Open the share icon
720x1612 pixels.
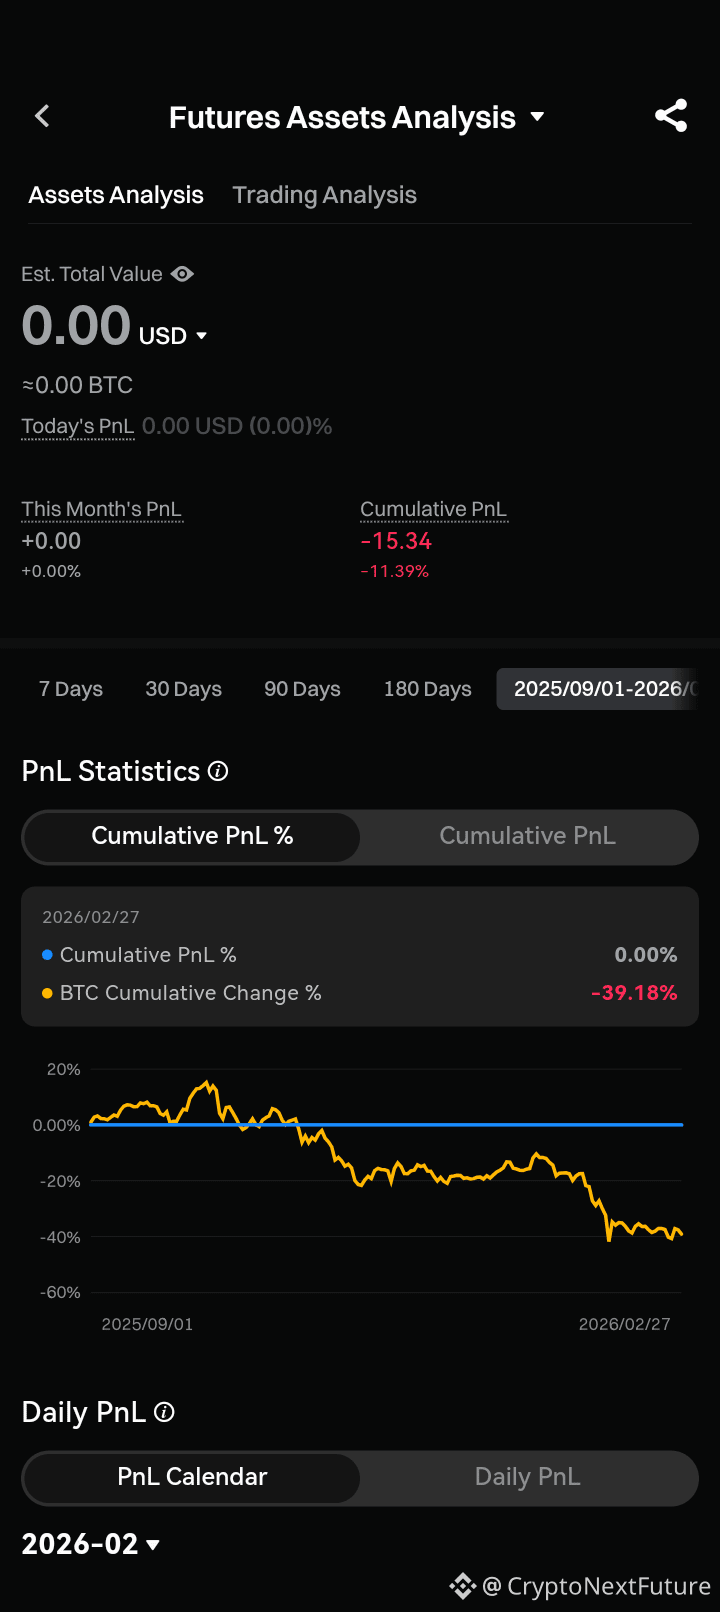coord(671,116)
